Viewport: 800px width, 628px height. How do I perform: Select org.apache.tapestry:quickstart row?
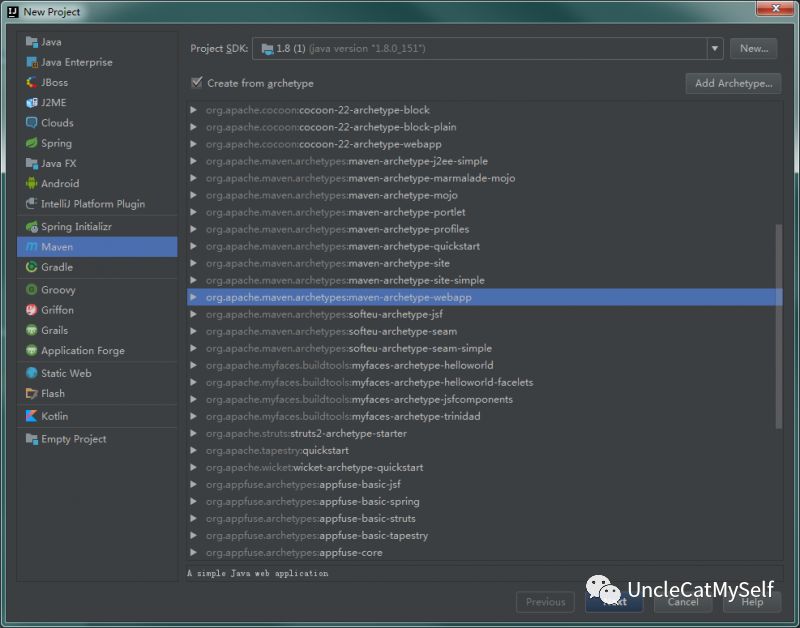[484, 450]
